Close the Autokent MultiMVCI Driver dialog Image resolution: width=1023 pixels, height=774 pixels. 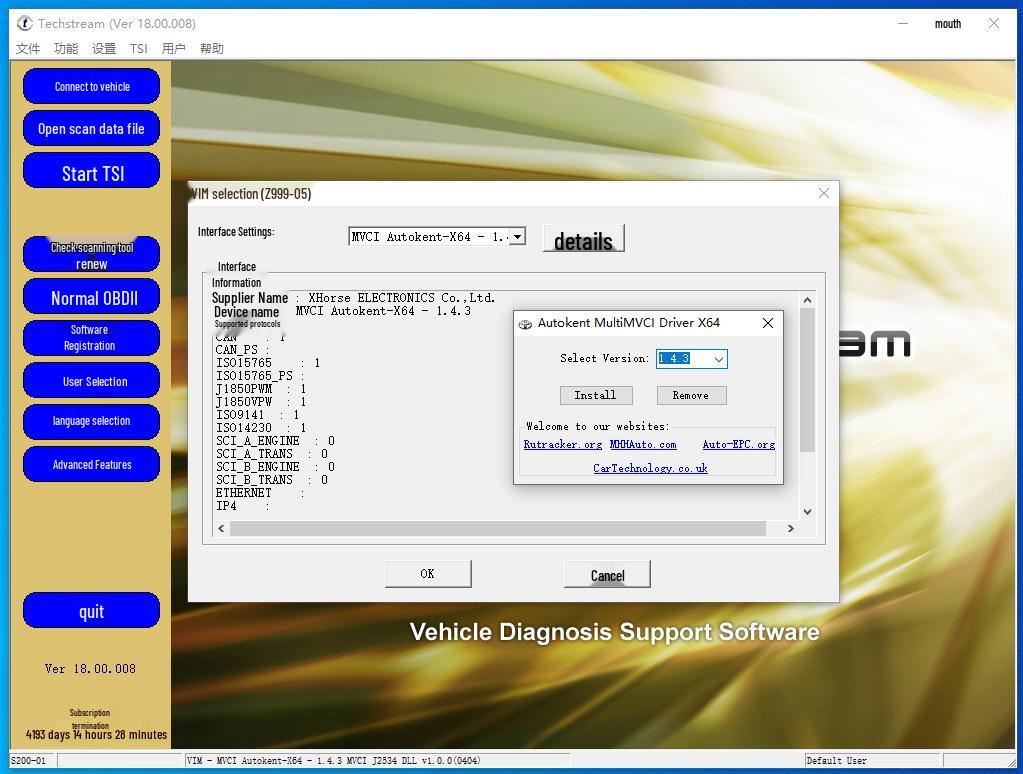coord(768,323)
